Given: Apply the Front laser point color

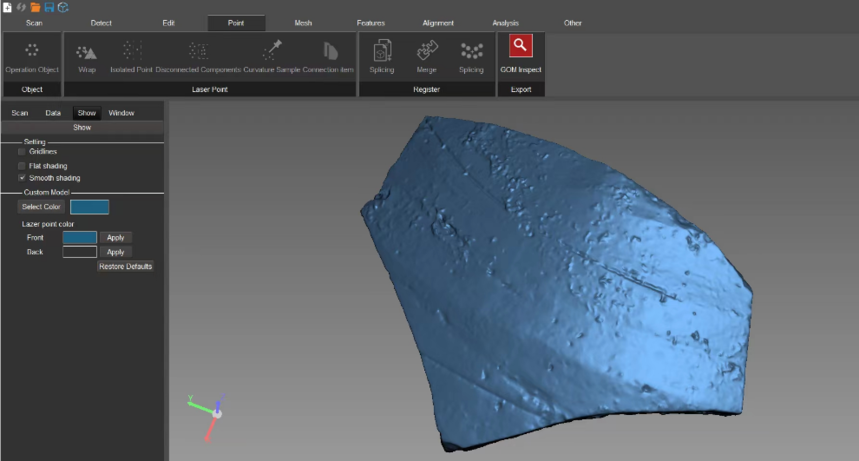Looking at the screenshot, I should pos(116,237).
